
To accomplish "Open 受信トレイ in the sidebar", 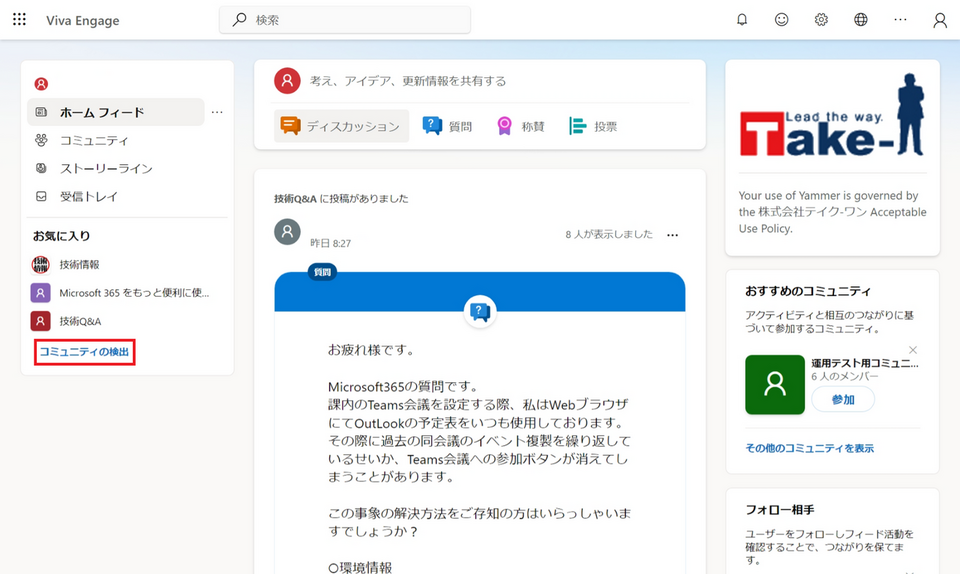I will (x=88, y=196).
